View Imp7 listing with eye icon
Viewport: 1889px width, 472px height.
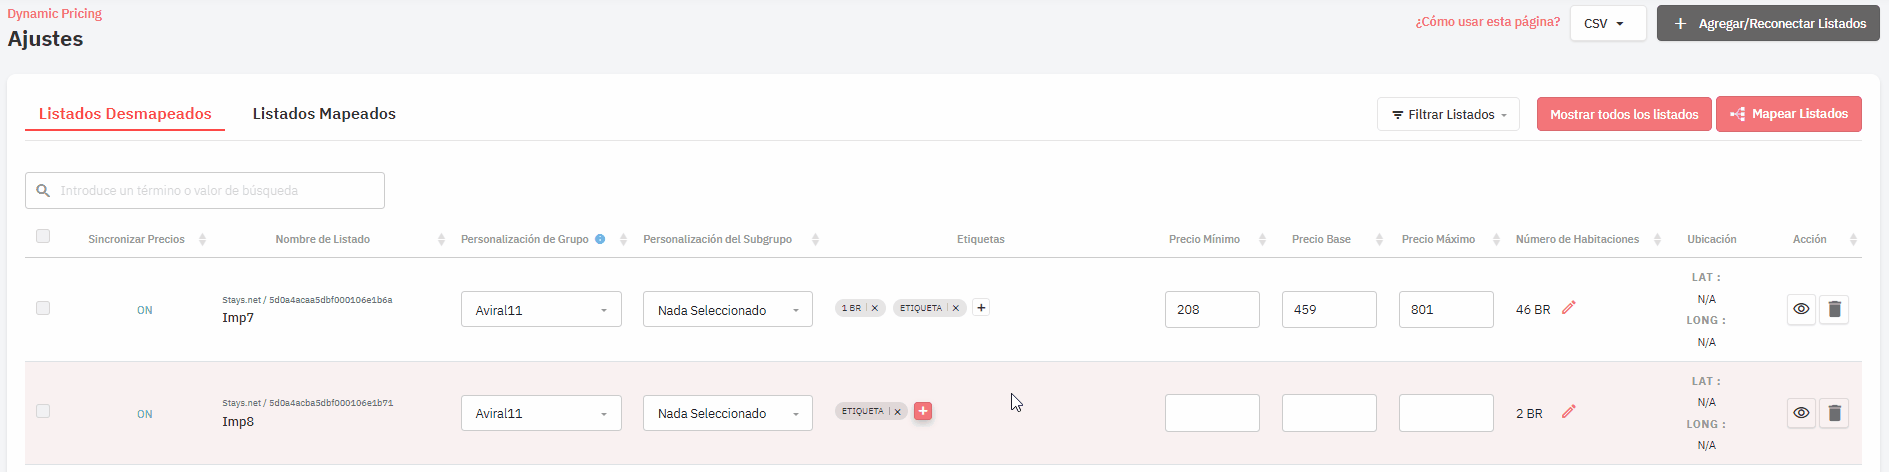tap(1801, 309)
